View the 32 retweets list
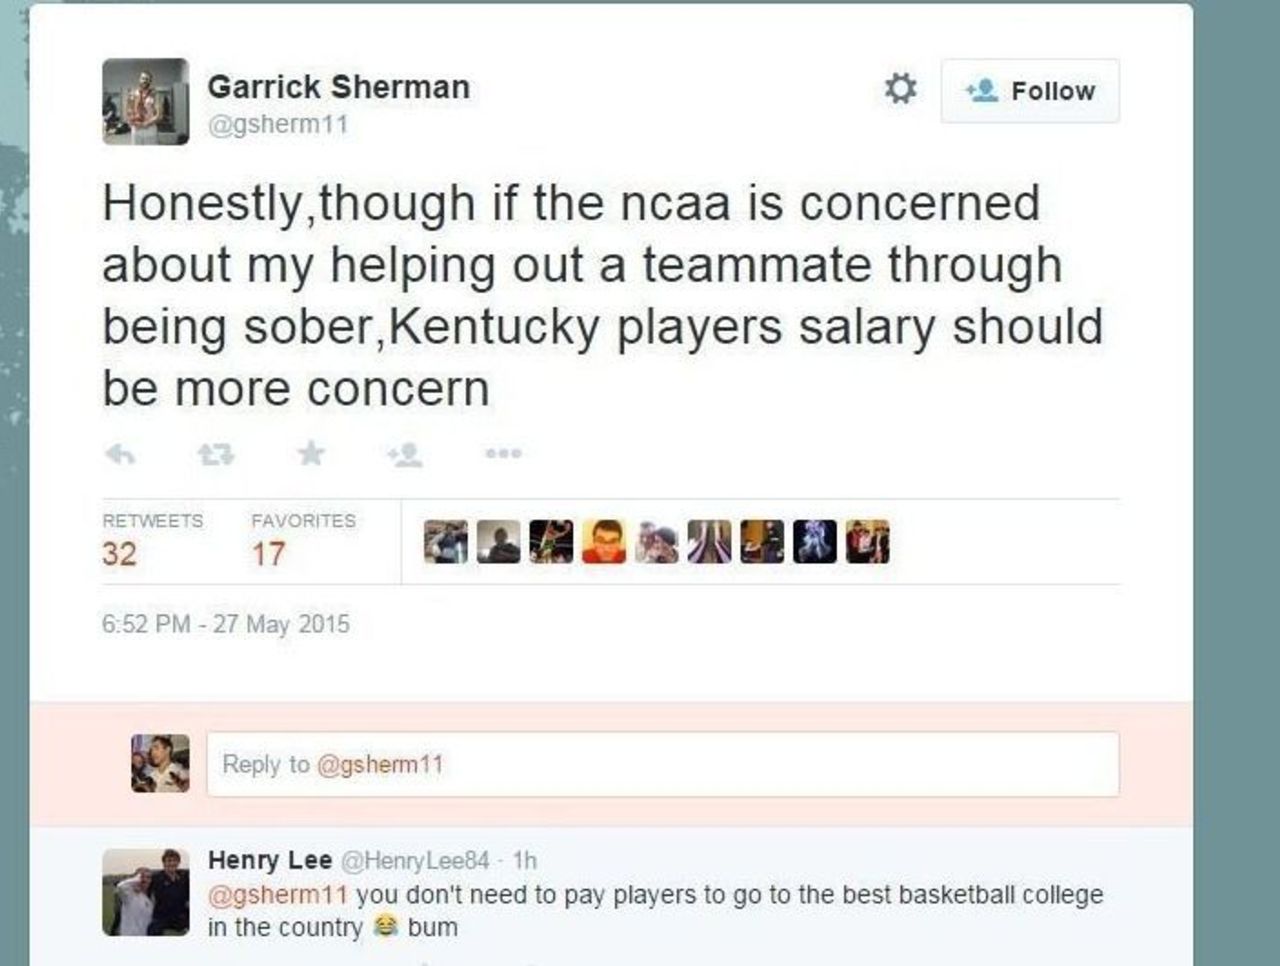This screenshot has height=966, width=1280. [119, 553]
